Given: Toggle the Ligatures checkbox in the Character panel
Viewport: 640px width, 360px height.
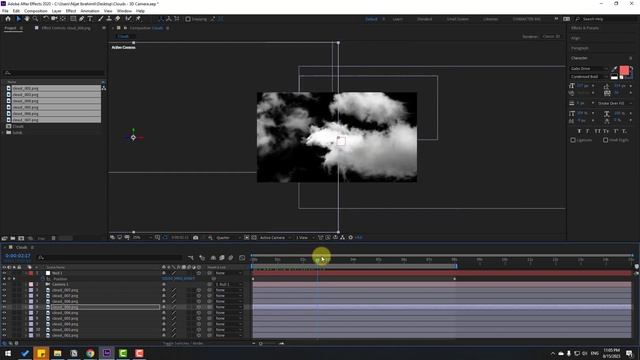Looking at the screenshot, I should click(573, 140).
